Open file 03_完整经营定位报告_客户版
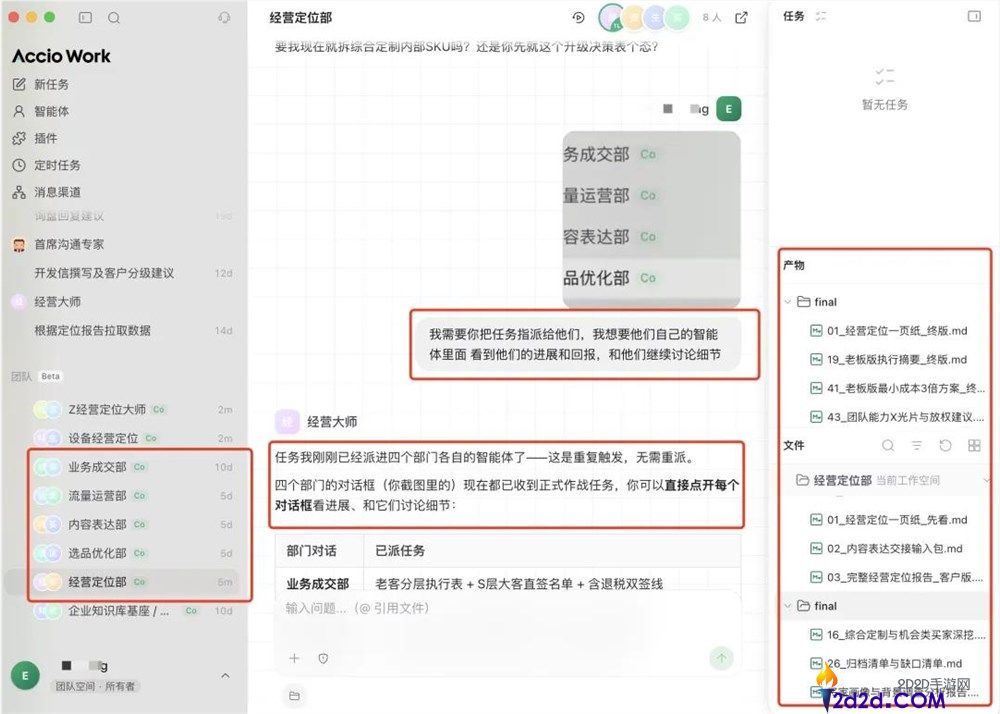The image size is (1000, 714). pyautogui.click(x=897, y=577)
